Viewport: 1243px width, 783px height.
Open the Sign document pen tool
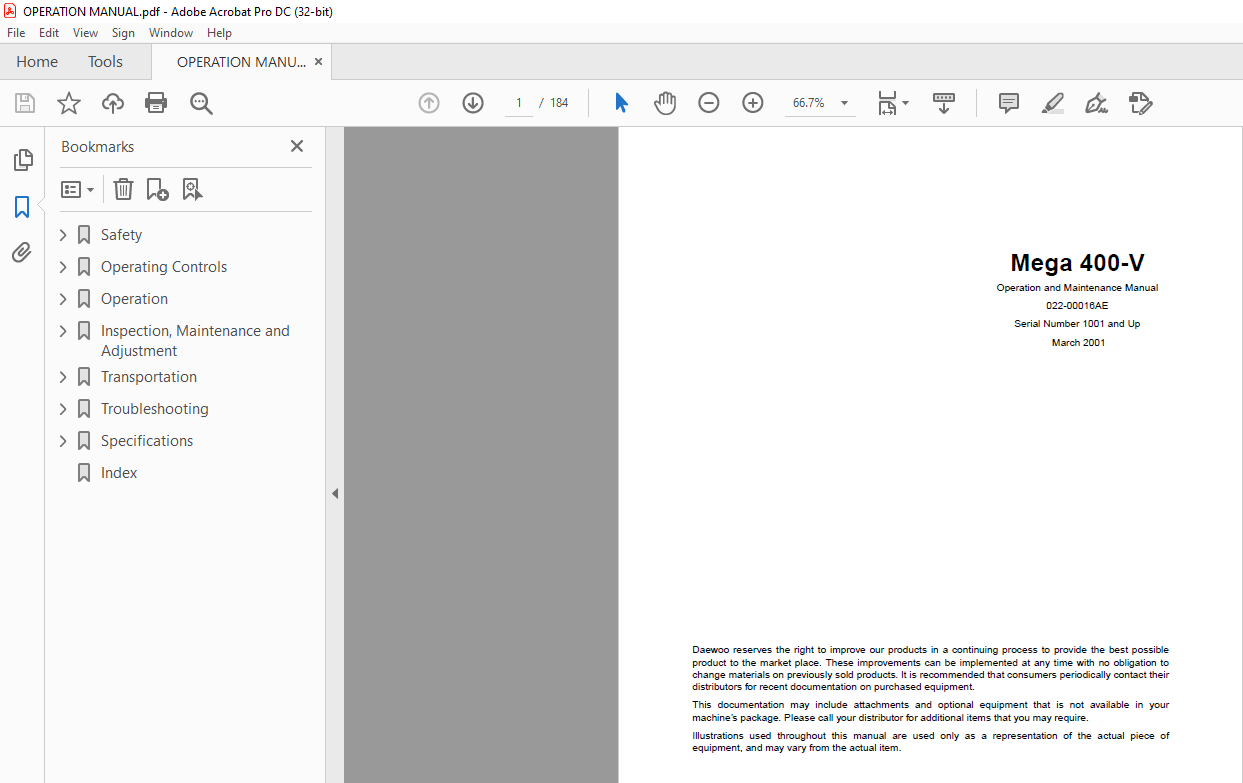(x=1096, y=103)
